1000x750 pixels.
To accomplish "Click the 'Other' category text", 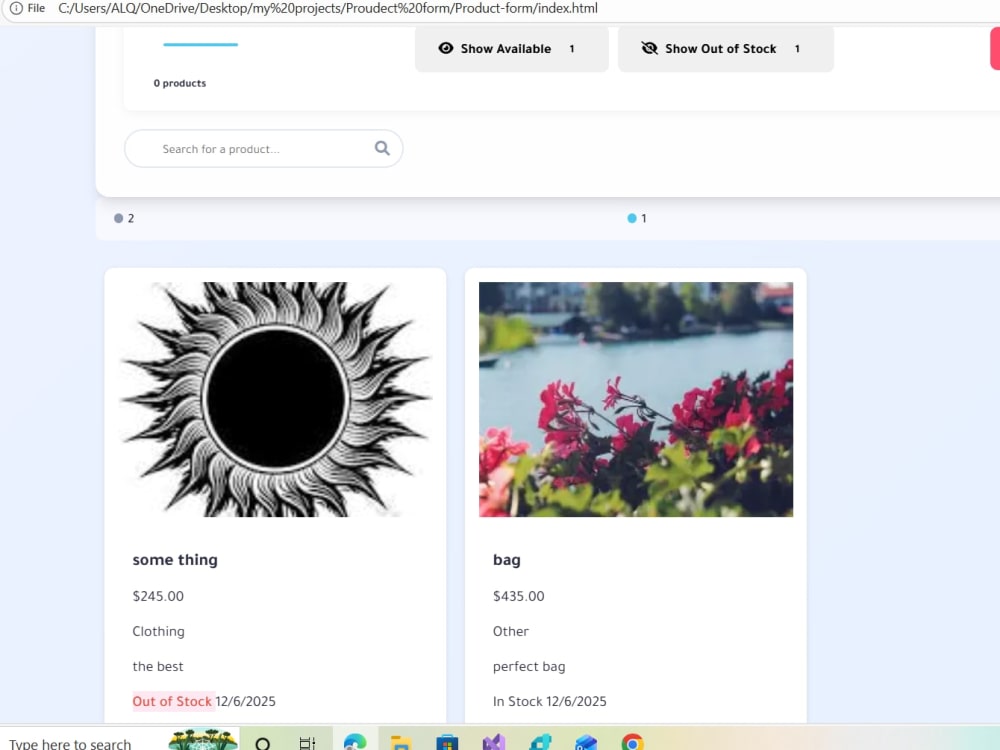I will [510, 631].
